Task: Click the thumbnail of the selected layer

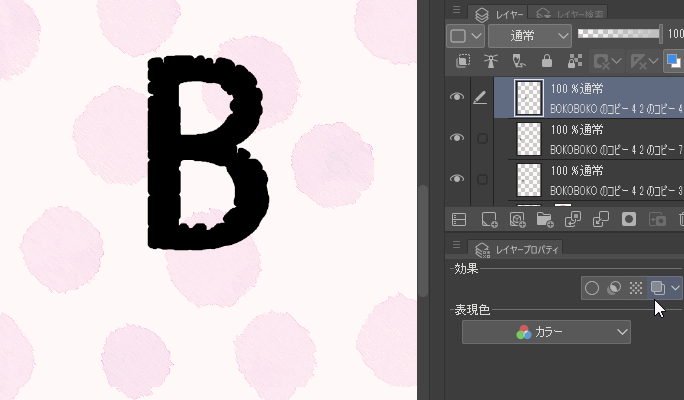Action: pos(528,97)
